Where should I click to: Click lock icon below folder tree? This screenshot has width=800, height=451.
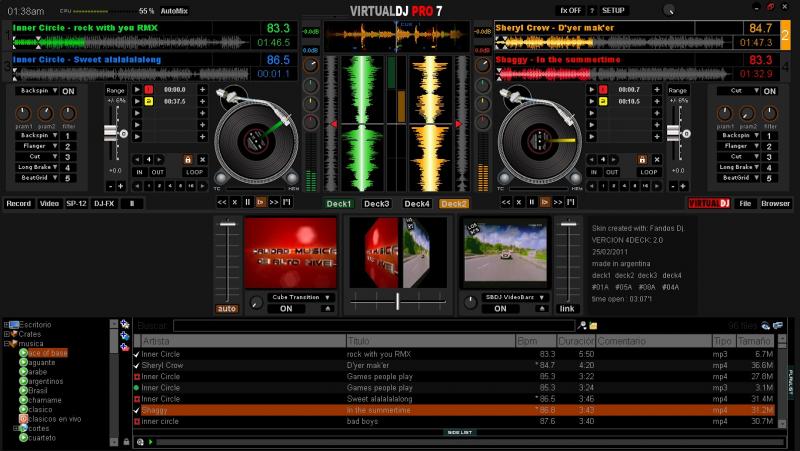(x=126, y=442)
